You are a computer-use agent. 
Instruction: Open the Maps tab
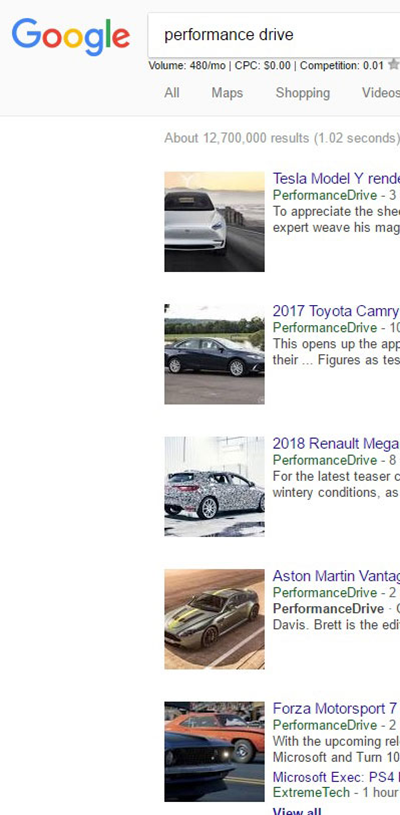point(227,93)
